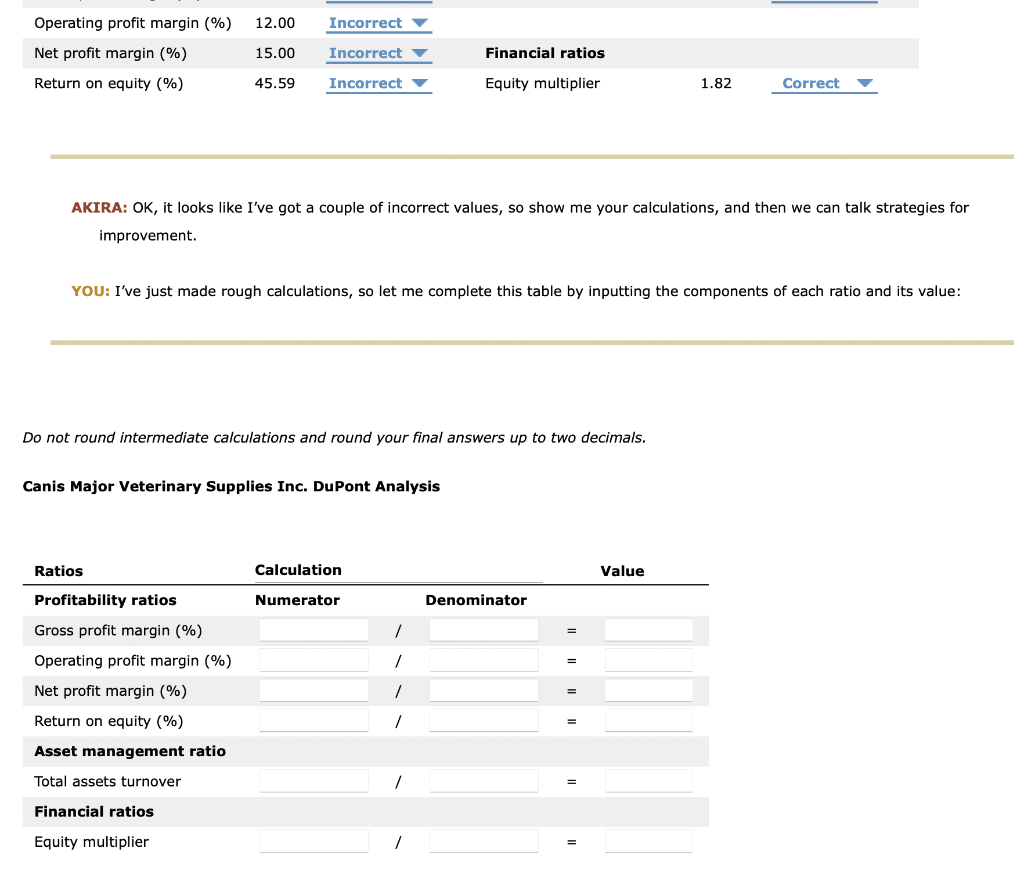
Task: Open the Net profit margin Incorrect dropdown
Action: [x=379, y=54]
